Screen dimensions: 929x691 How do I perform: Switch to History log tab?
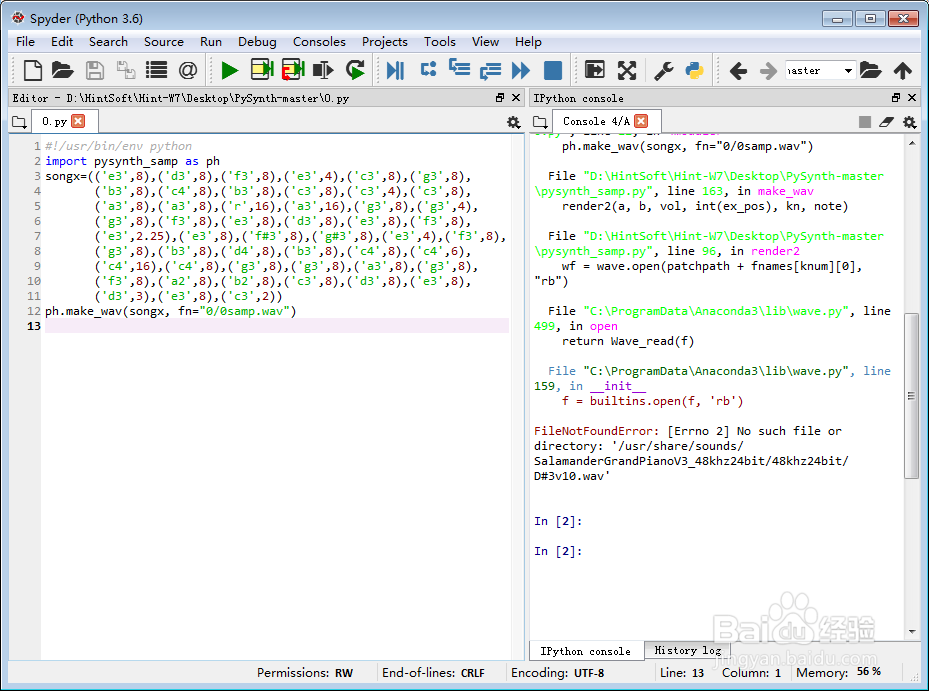click(687, 650)
